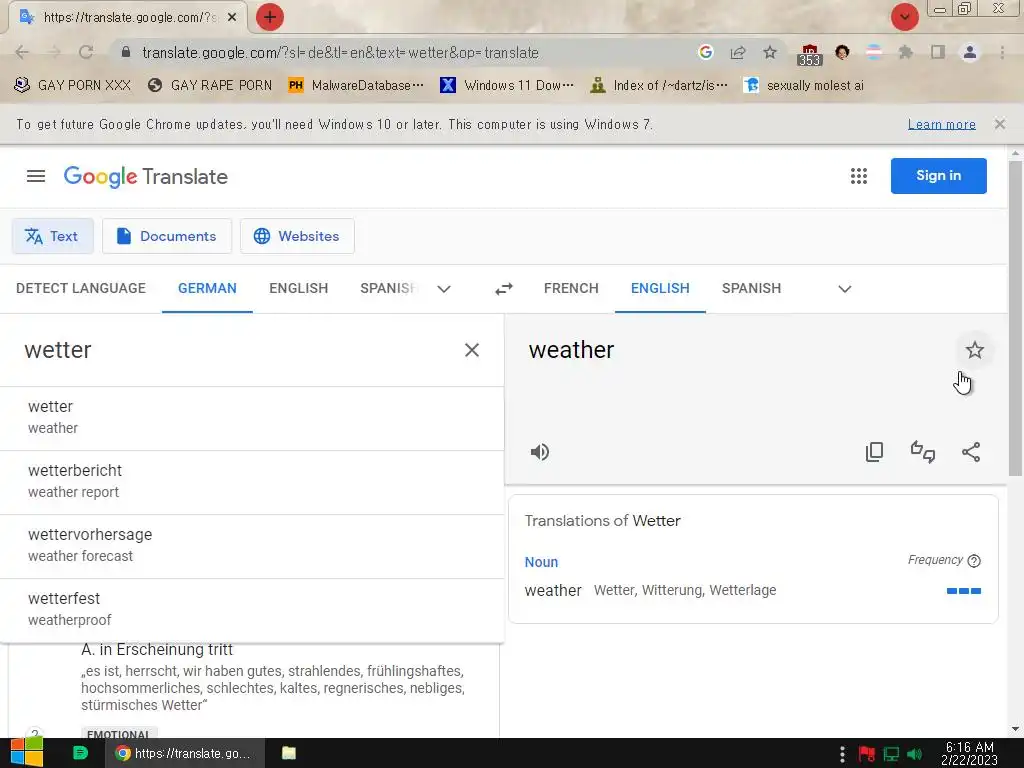Switch to Chrome window on the taskbar

coord(185,753)
